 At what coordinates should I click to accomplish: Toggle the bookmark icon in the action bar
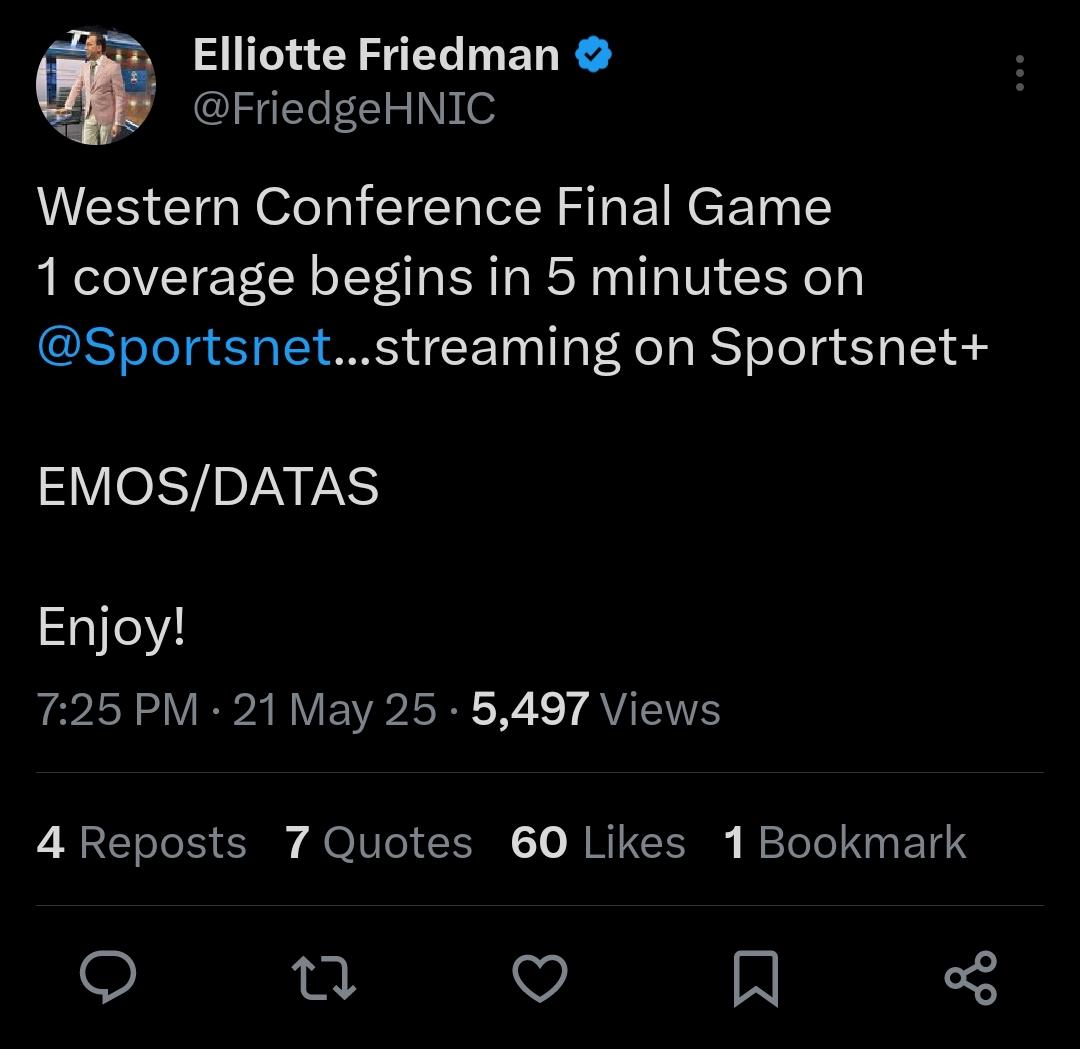click(x=756, y=978)
